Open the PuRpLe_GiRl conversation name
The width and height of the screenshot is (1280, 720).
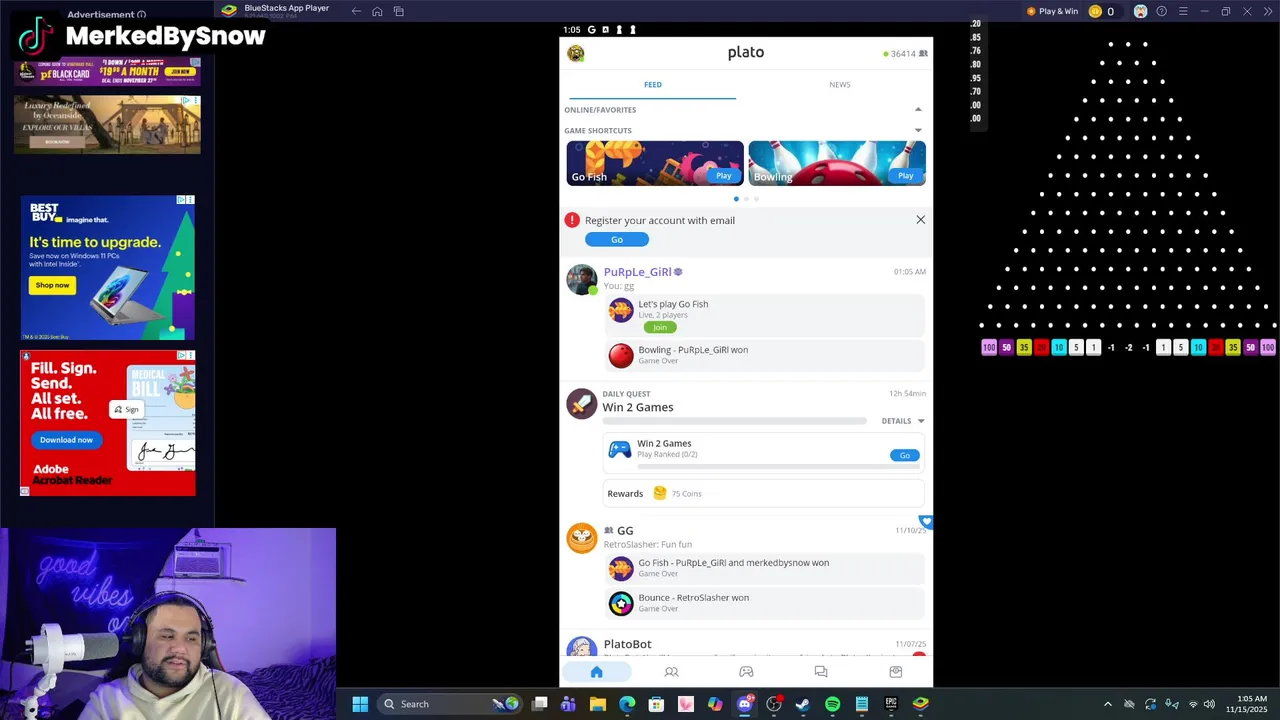tap(637, 272)
